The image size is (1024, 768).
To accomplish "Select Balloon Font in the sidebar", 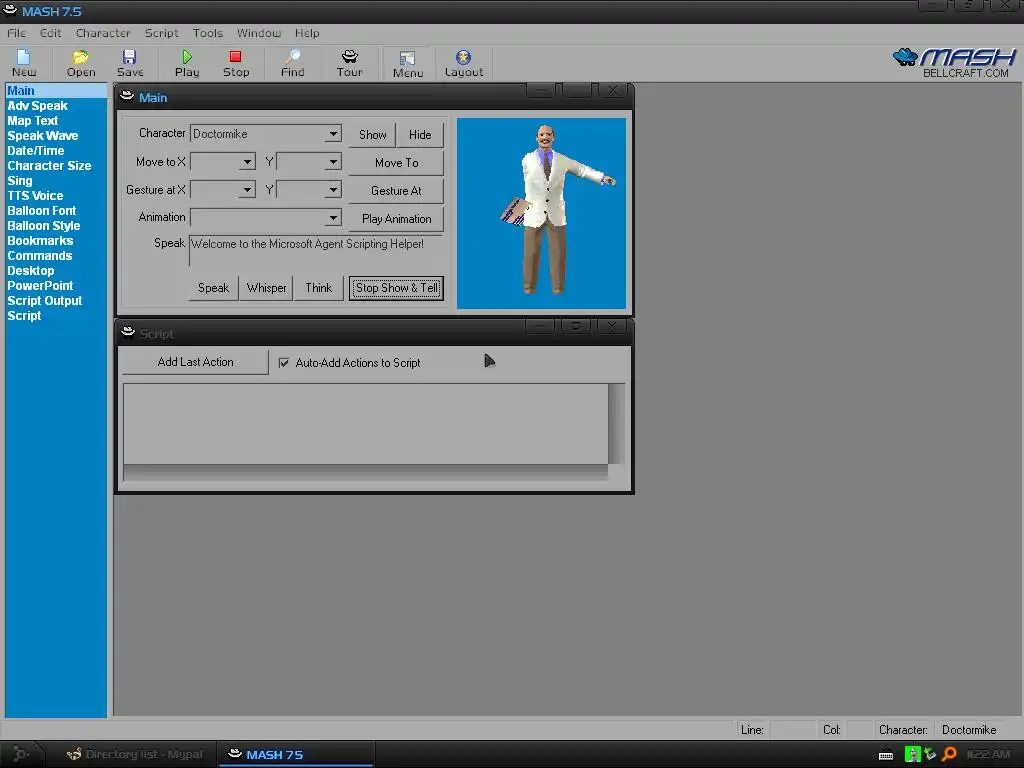I will tap(42, 211).
